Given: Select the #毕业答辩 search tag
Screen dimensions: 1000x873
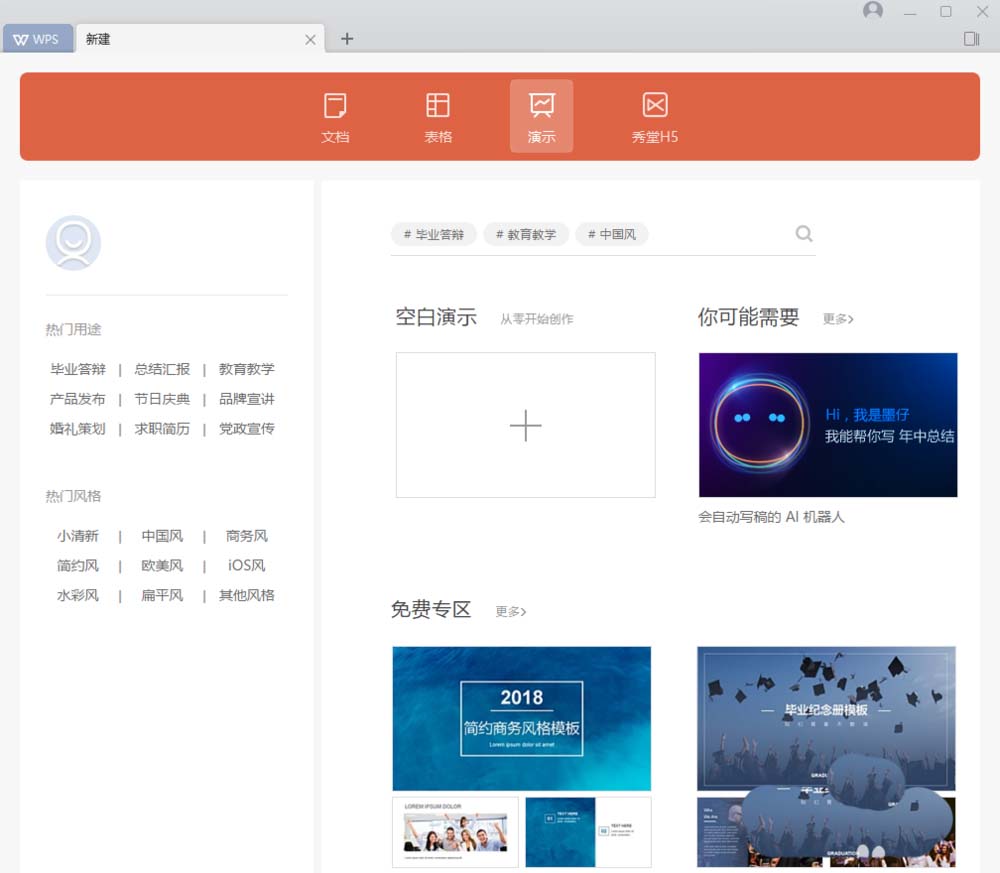Looking at the screenshot, I should tap(433, 233).
